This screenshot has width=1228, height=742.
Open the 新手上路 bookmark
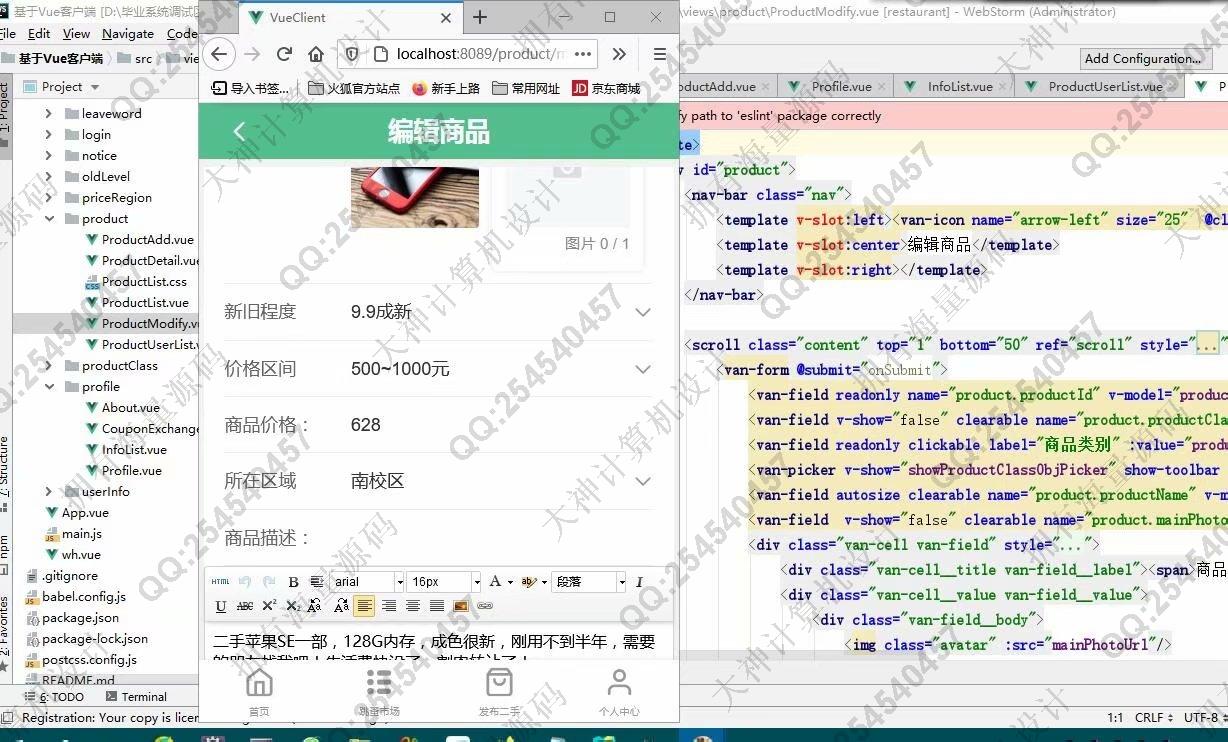[446, 88]
